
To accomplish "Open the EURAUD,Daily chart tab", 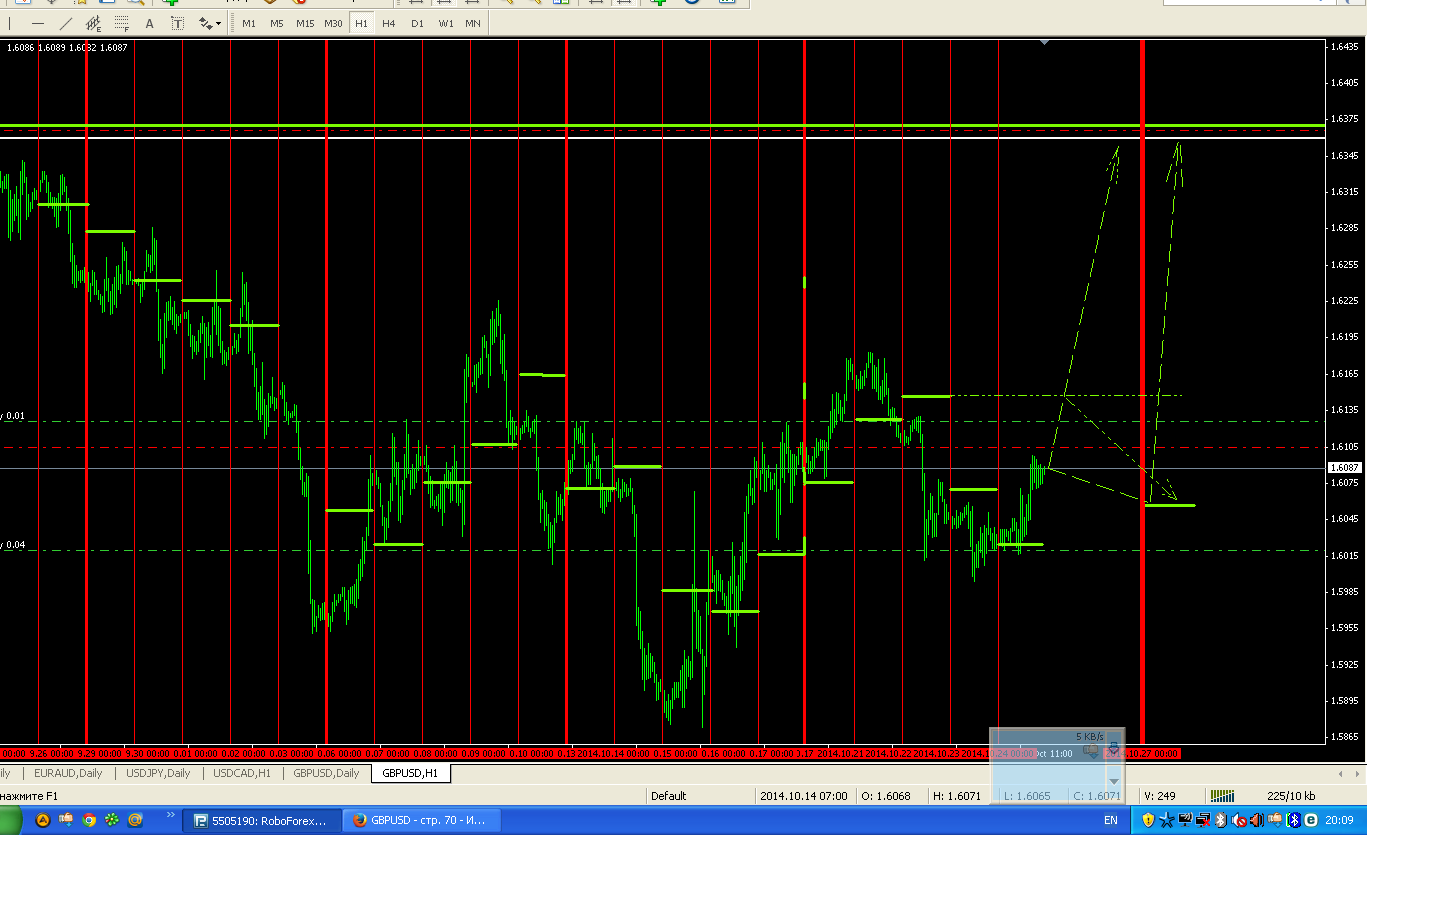I will (68, 773).
